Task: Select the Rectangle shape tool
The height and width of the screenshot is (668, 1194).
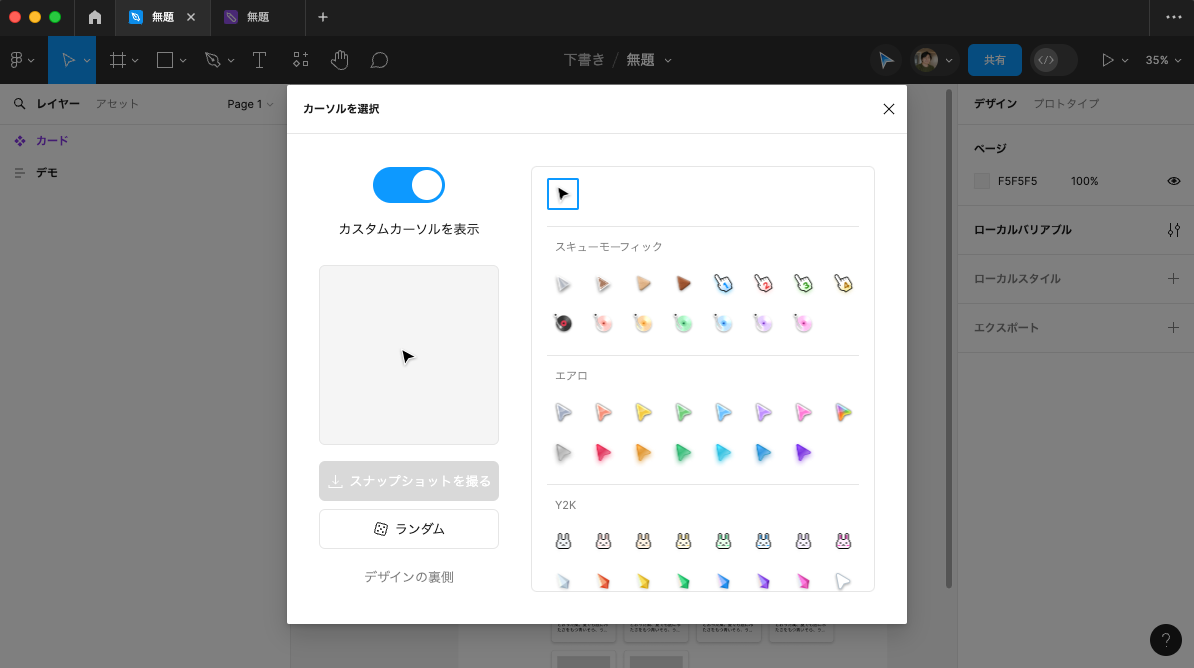Action: coord(164,60)
